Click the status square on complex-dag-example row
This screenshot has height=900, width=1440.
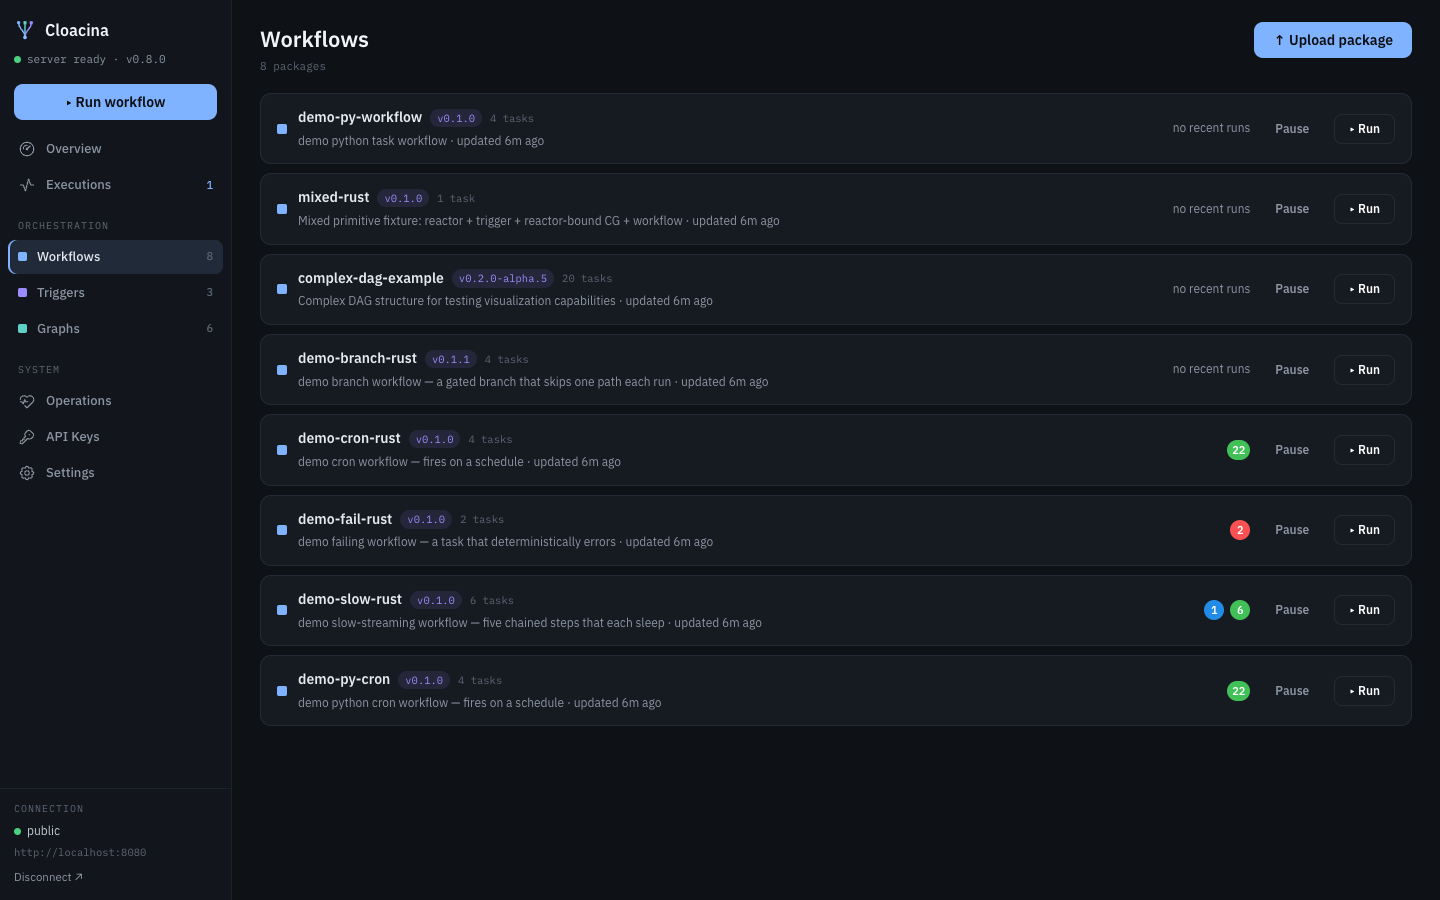[x=282, y=289]
